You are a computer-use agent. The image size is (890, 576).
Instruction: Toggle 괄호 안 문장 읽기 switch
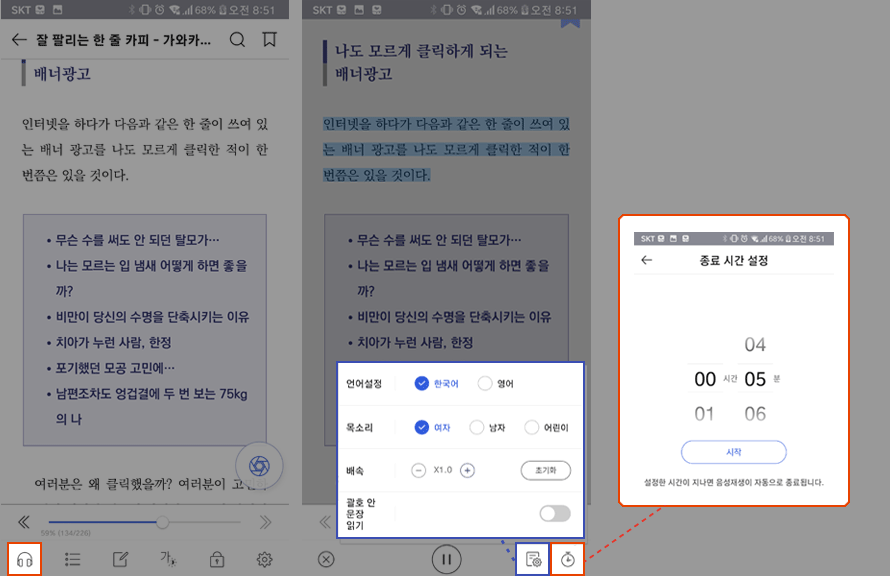pos(555,513)
